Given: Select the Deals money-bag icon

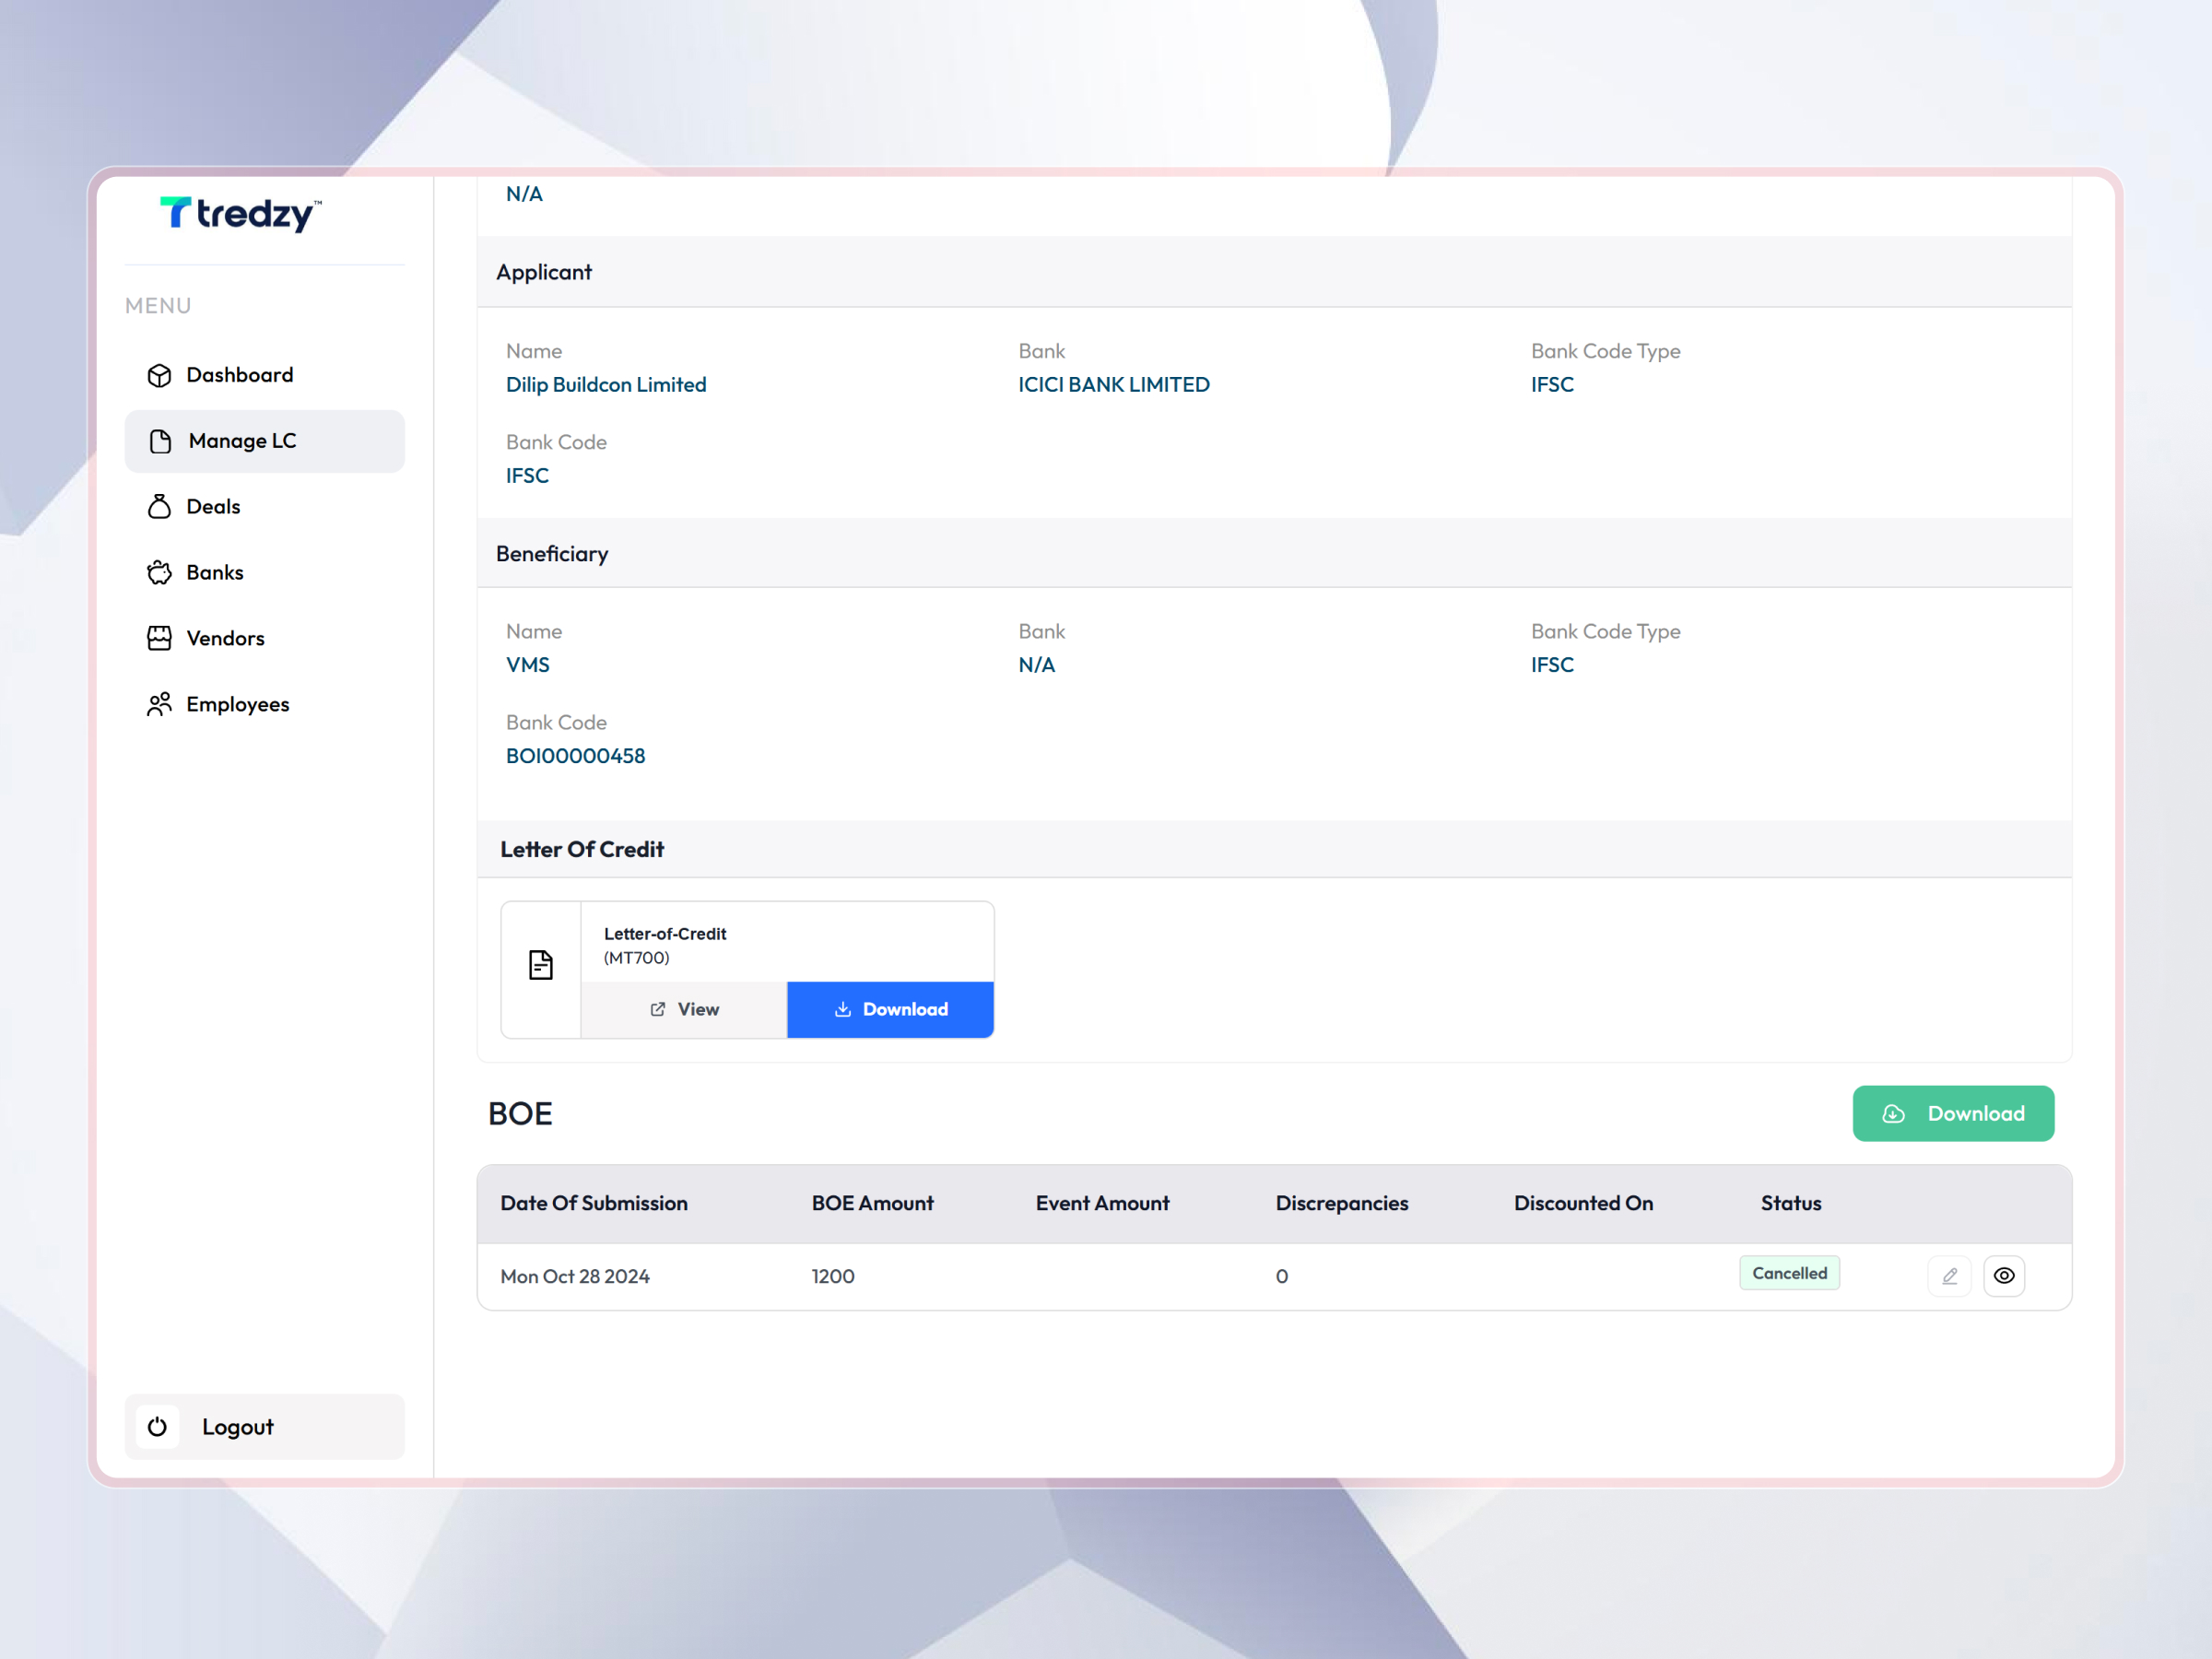Looking at the screenshot, I should tap(160, 506).
